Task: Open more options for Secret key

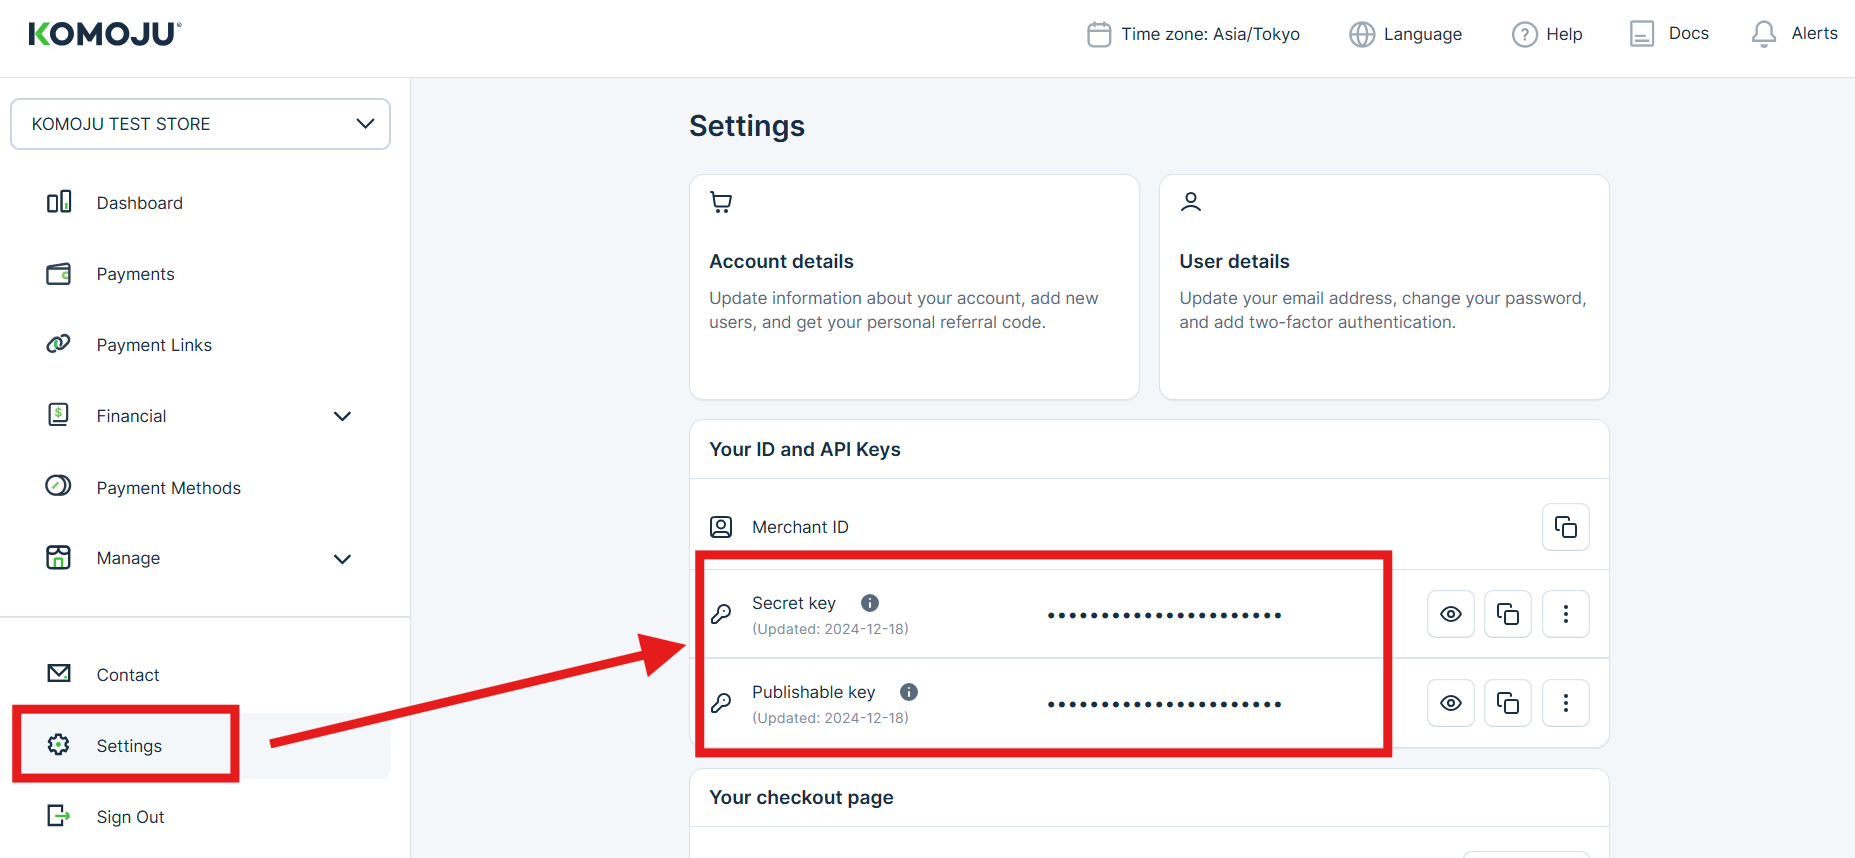Action: click(x=1565, y=614)
